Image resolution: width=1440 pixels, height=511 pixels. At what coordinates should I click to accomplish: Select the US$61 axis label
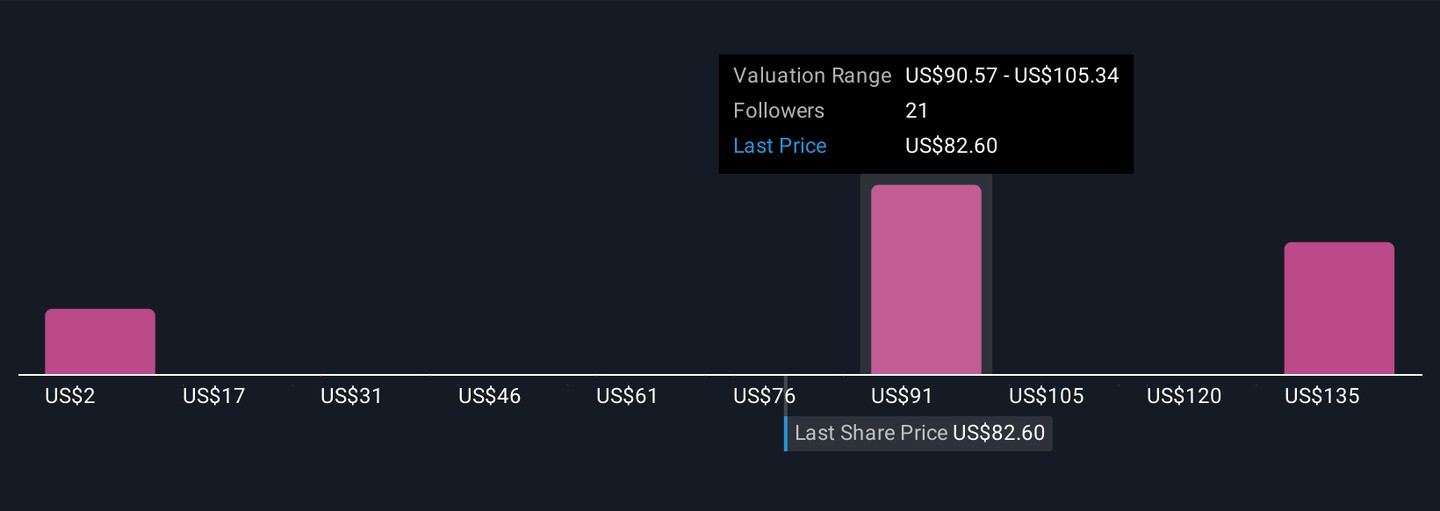[627, 396]
